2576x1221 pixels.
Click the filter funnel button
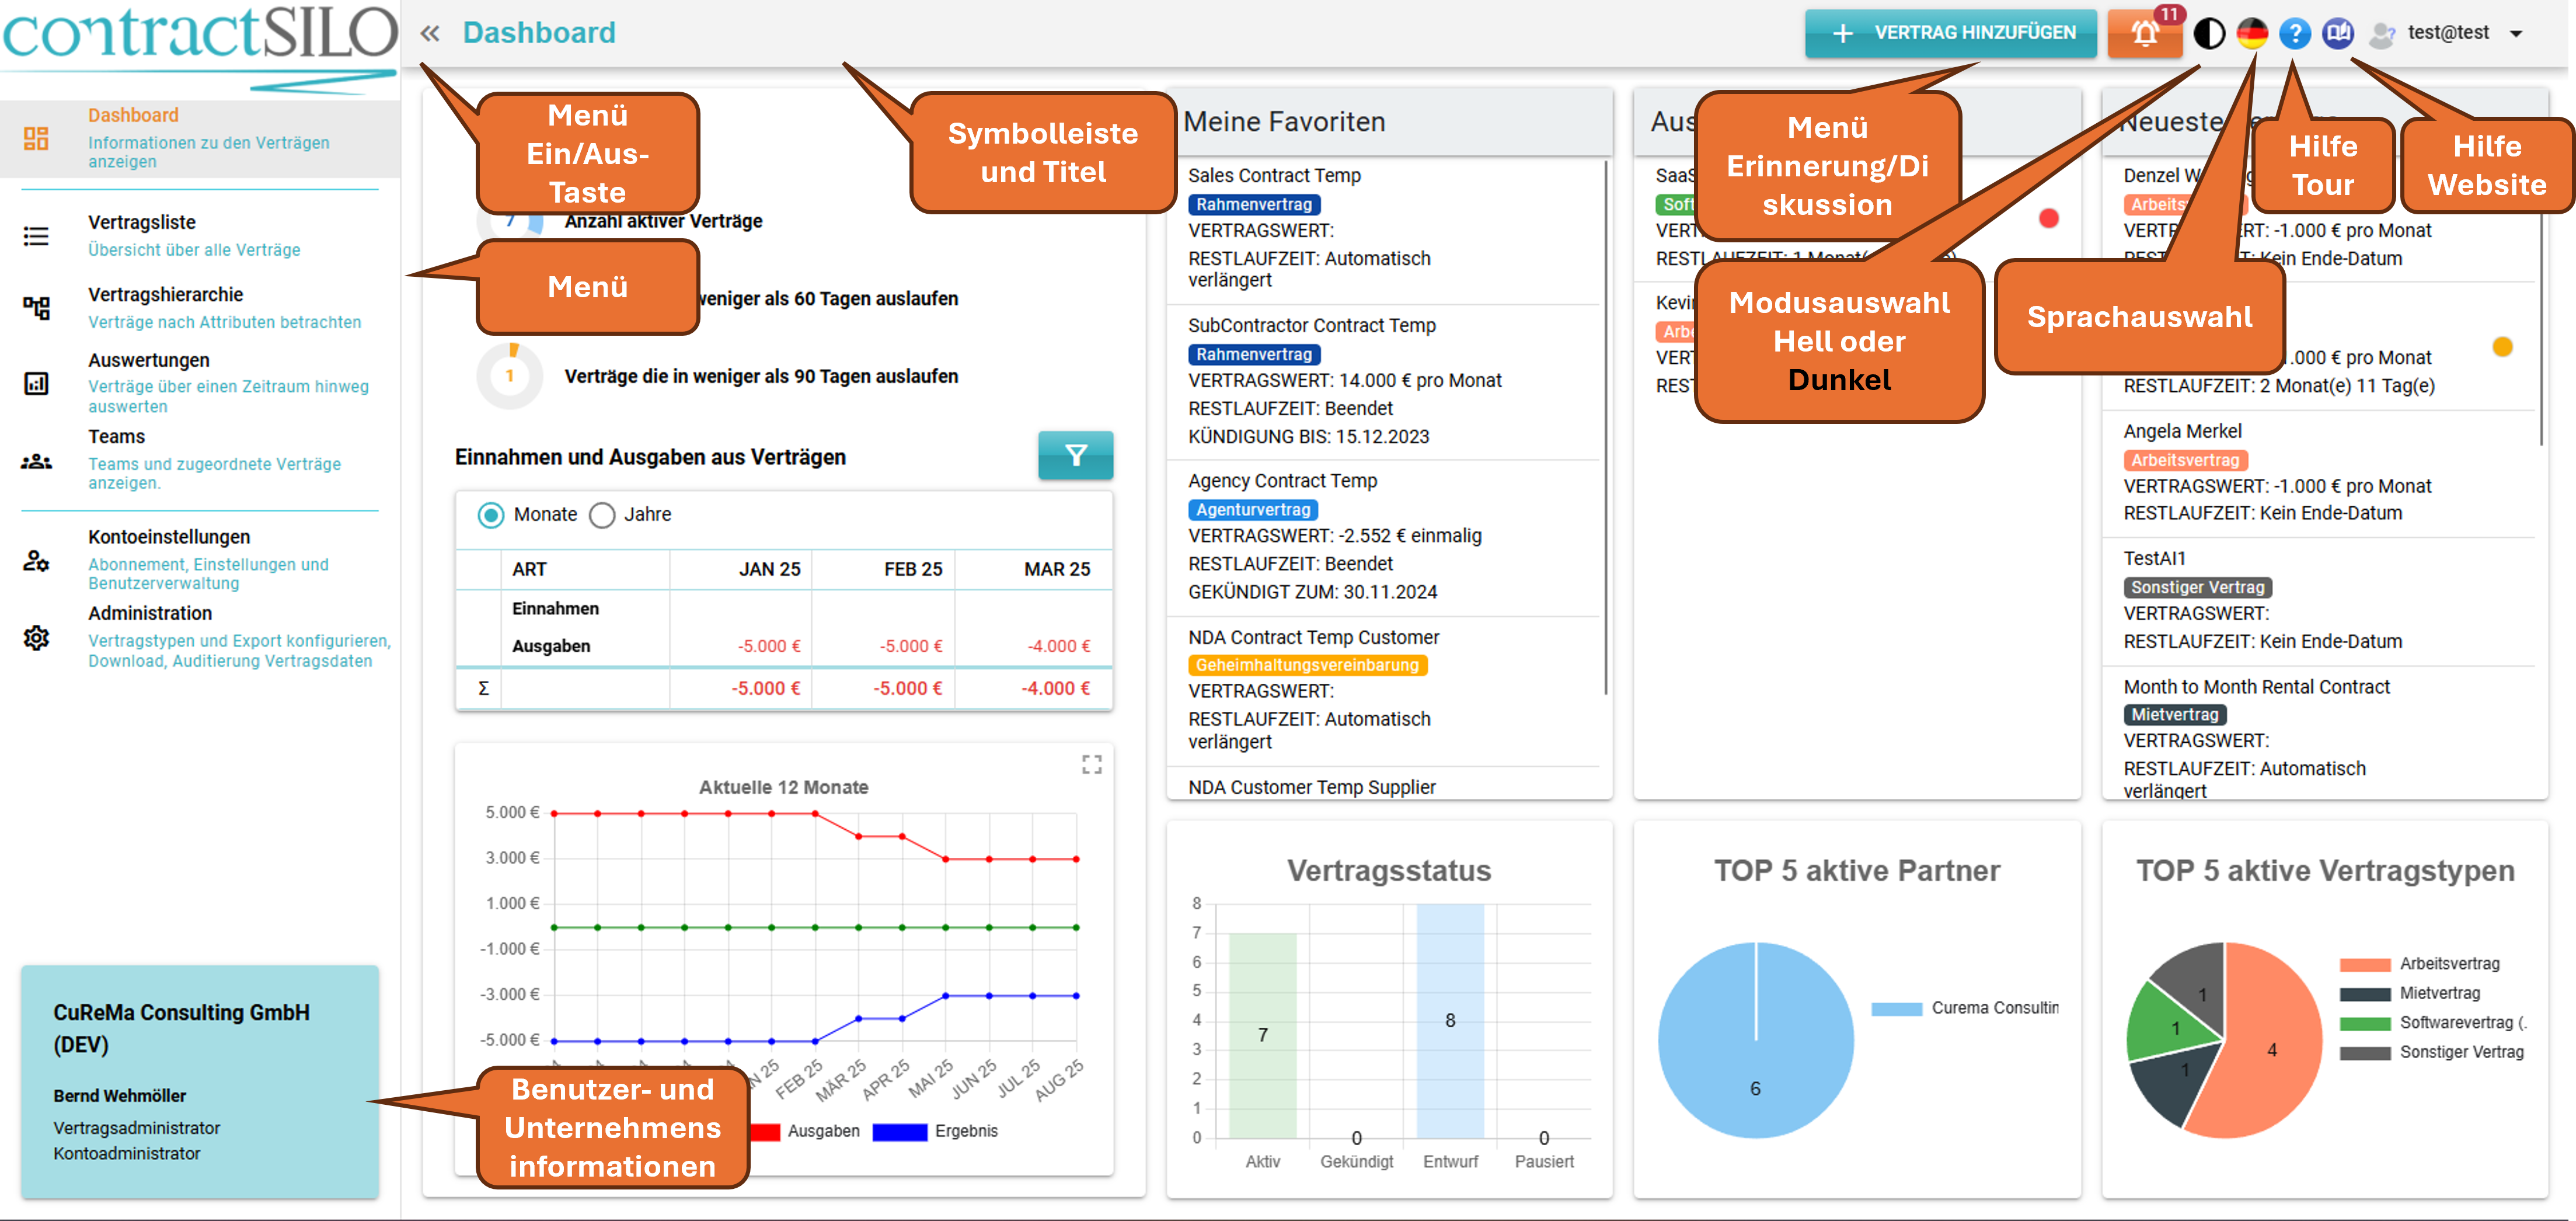pos(1075,456)
